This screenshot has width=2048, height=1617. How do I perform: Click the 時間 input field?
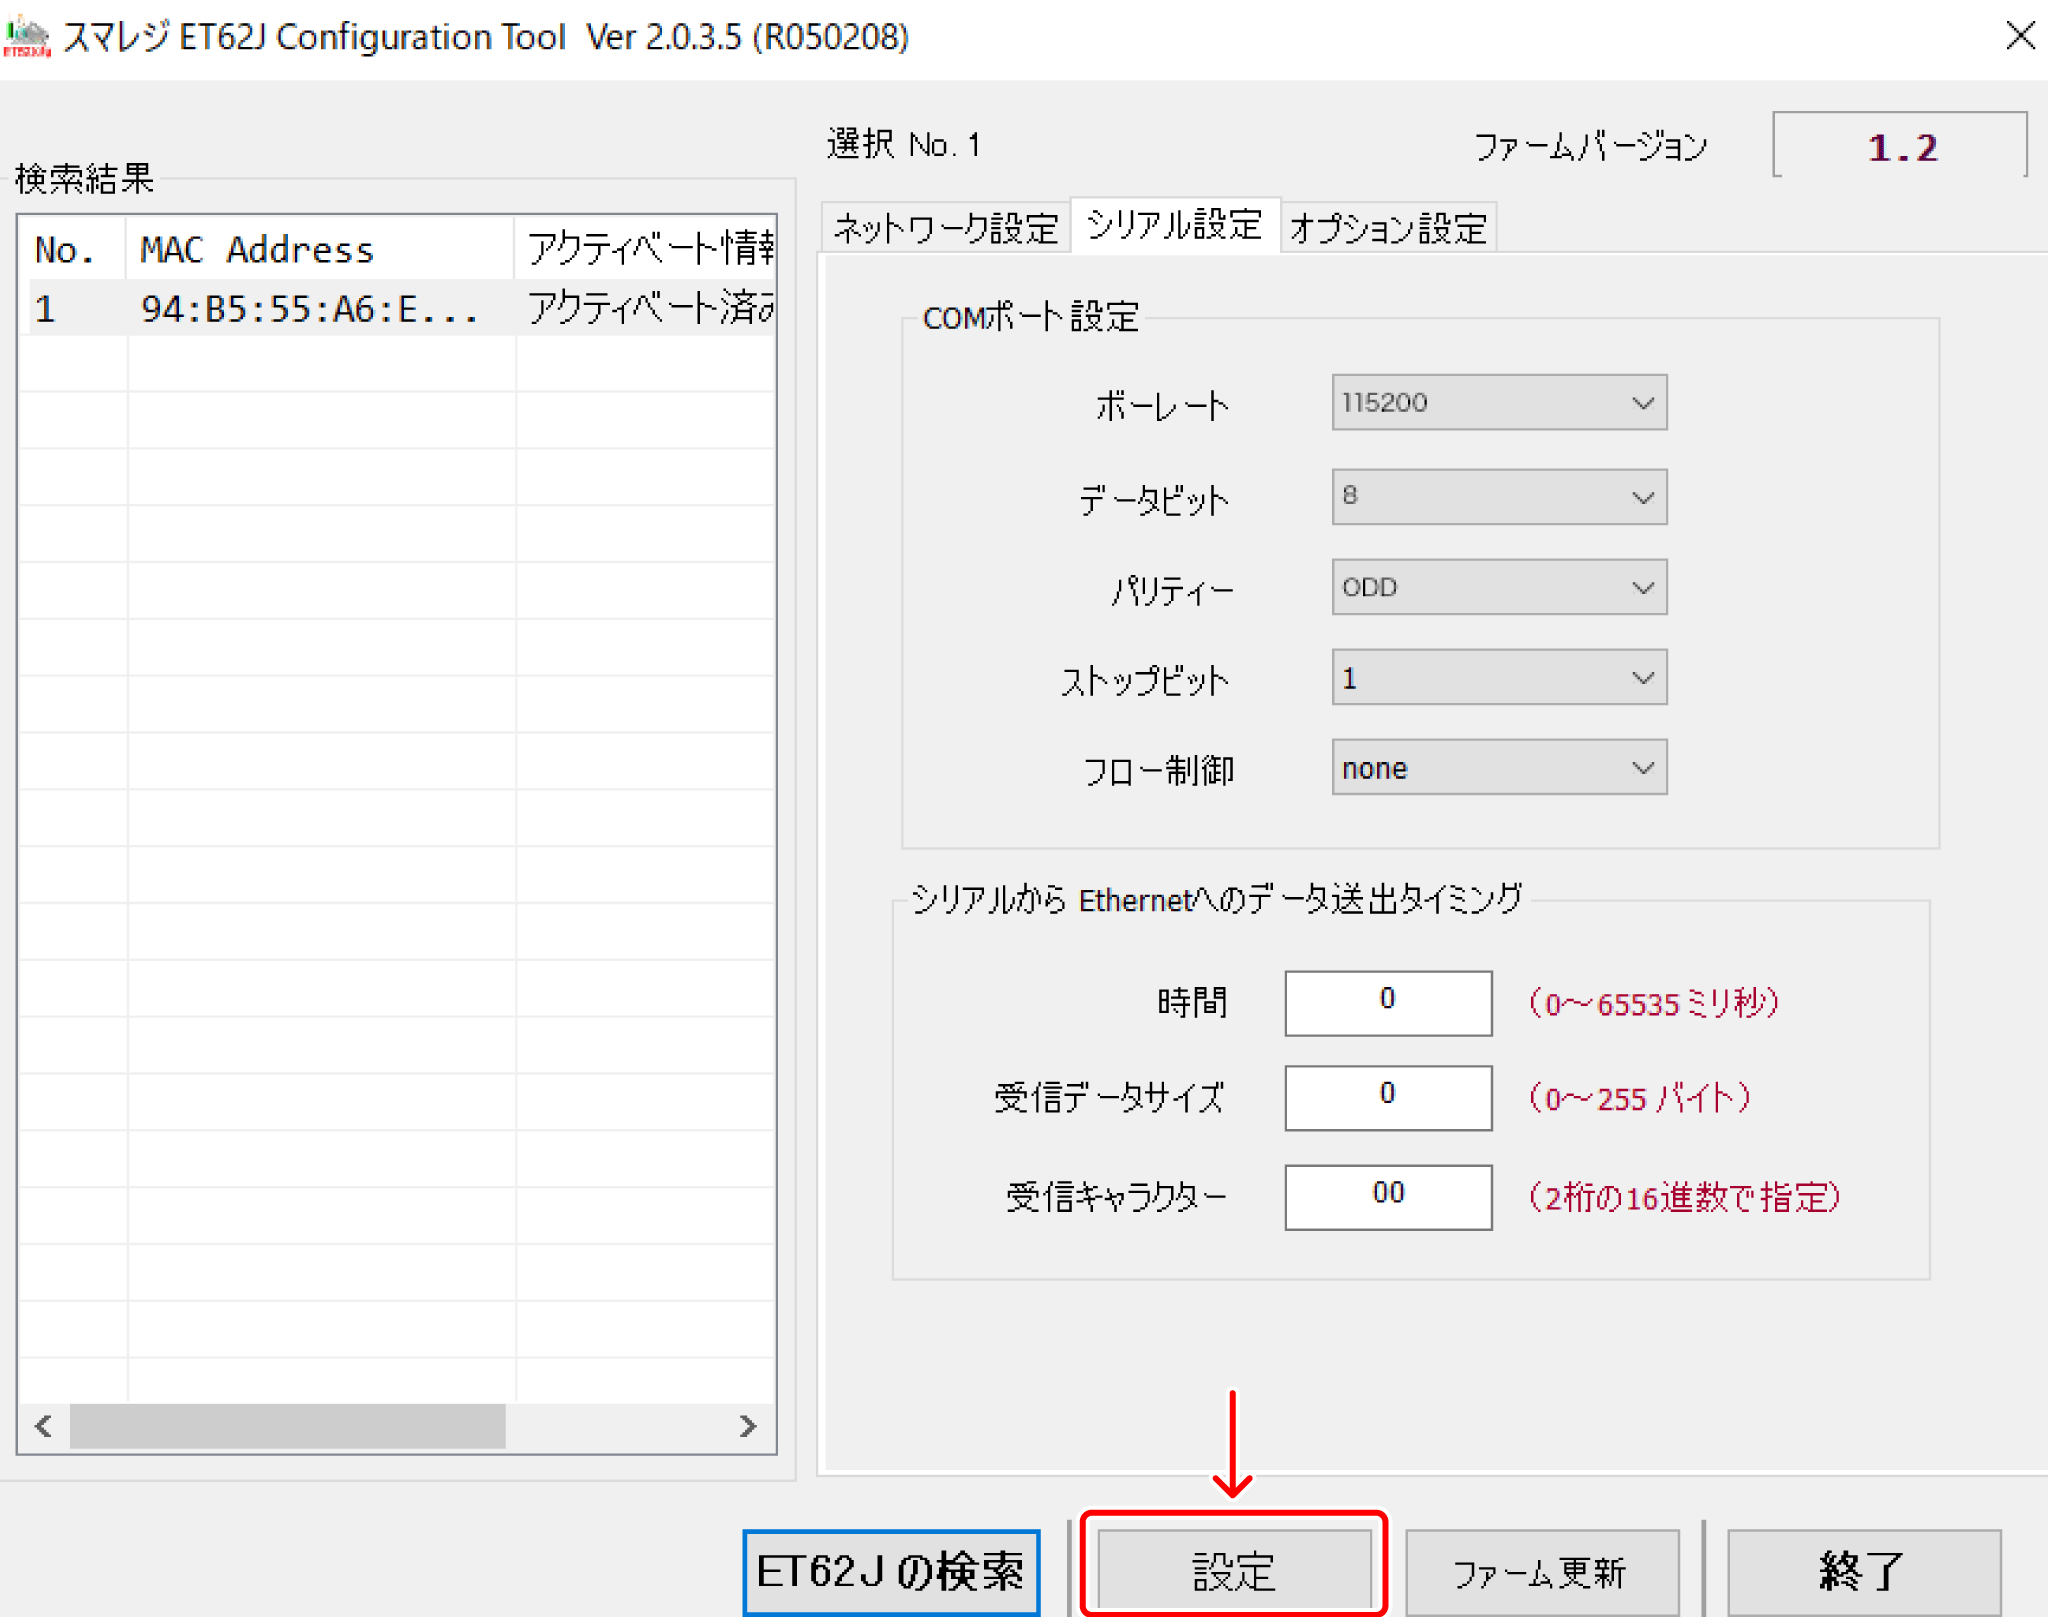(x=1388, y=1002)
